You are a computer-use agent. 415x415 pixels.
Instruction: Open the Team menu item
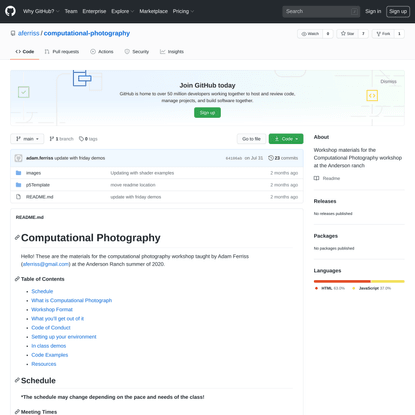[x=71, y=11]
